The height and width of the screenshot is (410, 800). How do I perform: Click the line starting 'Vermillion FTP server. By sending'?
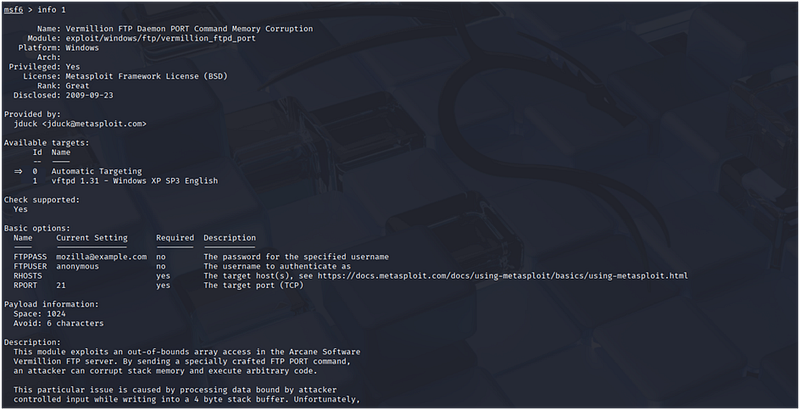click(x=182, y=362)
